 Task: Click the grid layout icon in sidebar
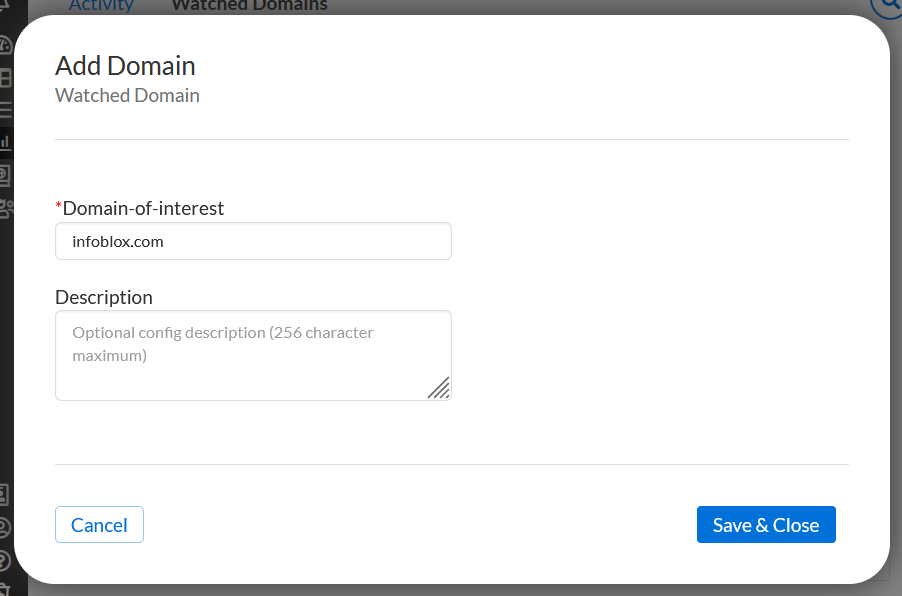(x=5, y=77)
